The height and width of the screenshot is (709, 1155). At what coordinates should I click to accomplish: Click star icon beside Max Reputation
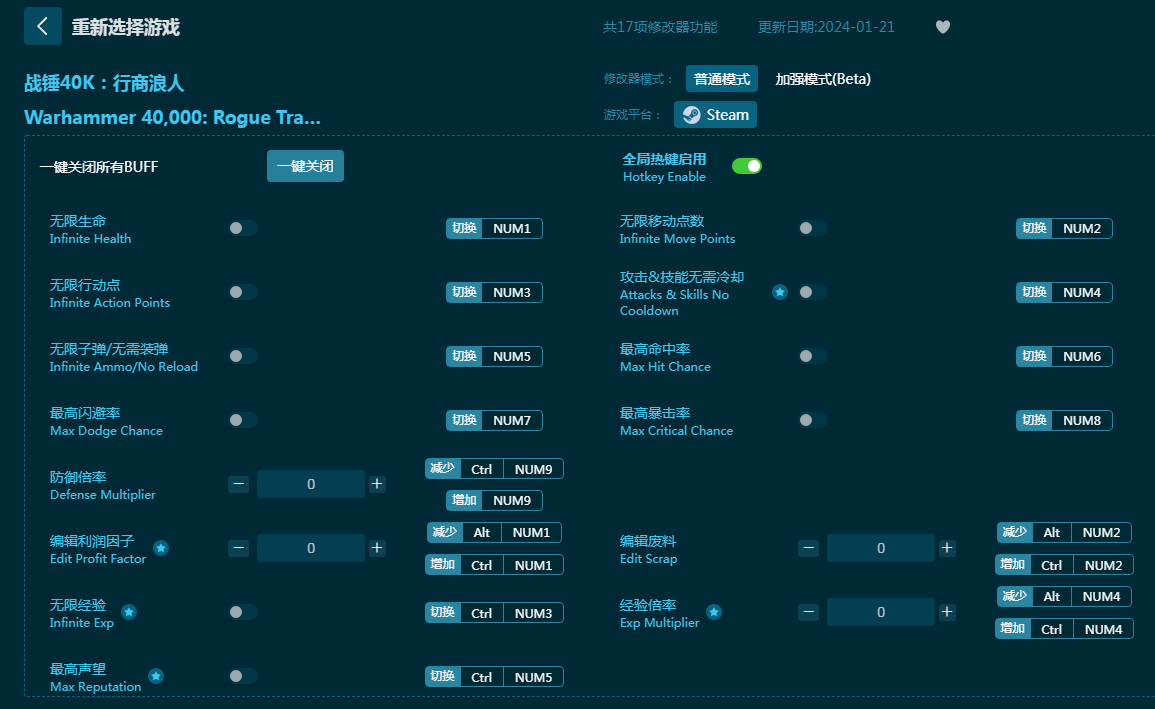pos(156,676)
